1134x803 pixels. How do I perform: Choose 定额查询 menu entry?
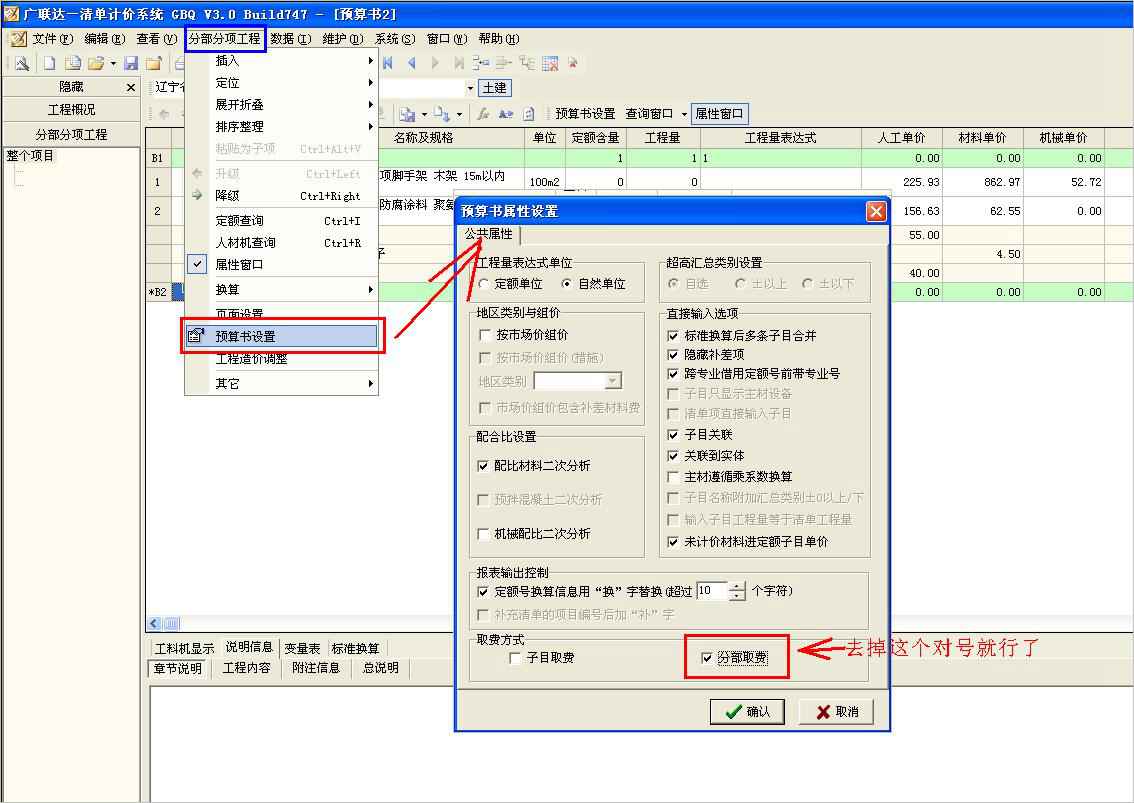pos(282,221)
